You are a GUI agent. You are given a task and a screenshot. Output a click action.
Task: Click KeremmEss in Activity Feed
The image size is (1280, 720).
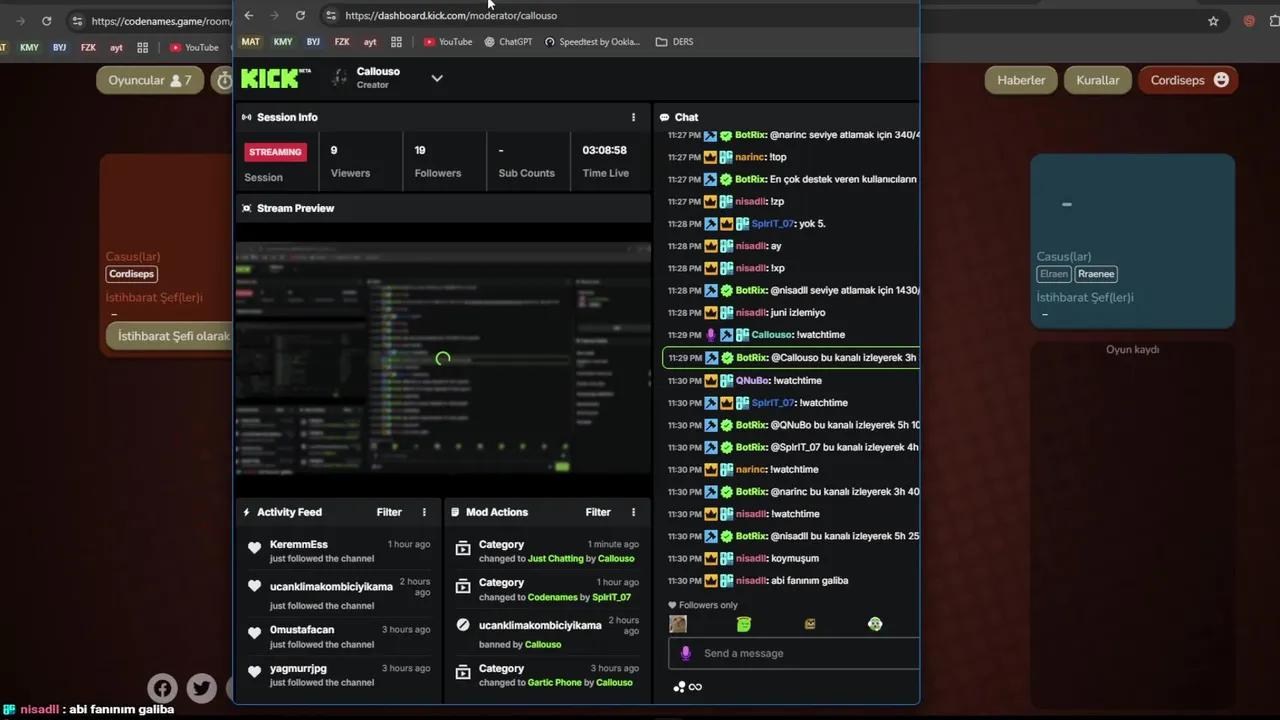[298, 544]
